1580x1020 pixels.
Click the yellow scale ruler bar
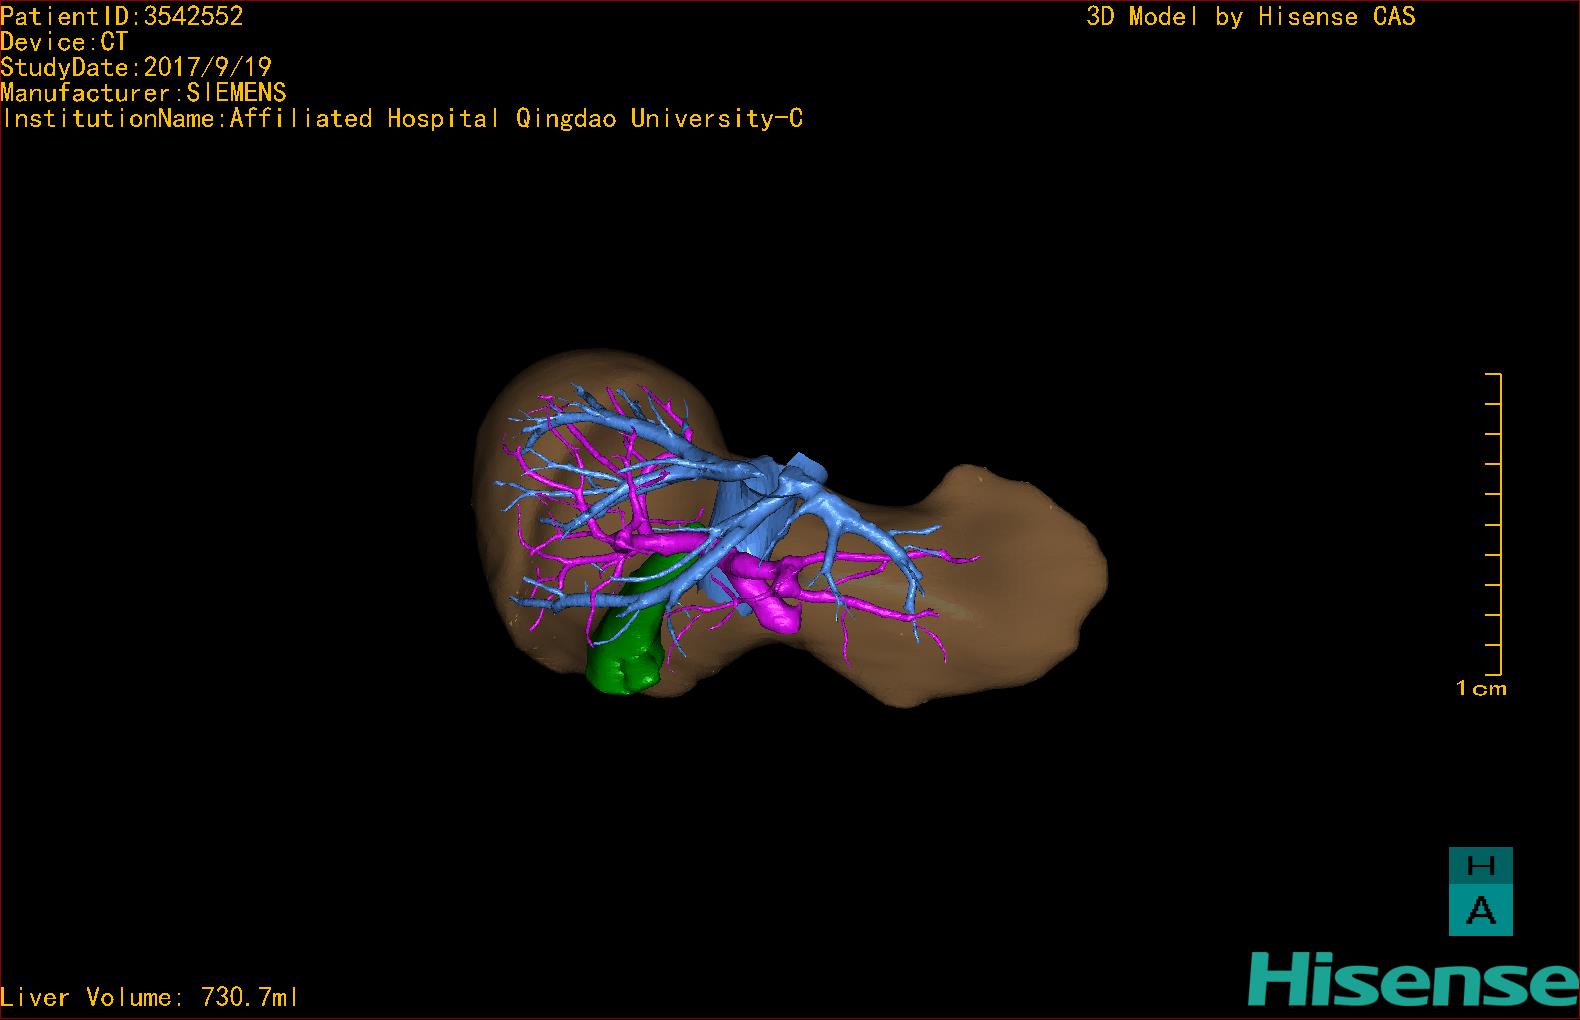[1494, 525]
